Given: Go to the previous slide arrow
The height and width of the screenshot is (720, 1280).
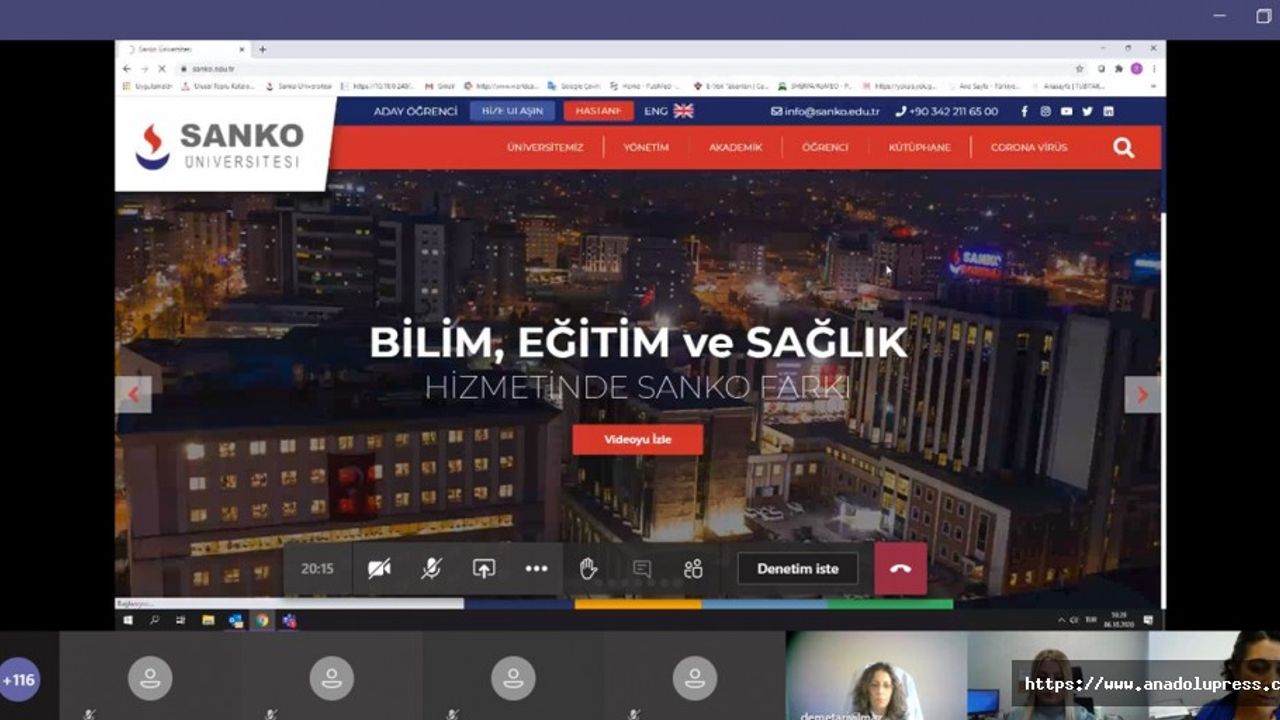Looking at the screenshot, I should point(134,395).
